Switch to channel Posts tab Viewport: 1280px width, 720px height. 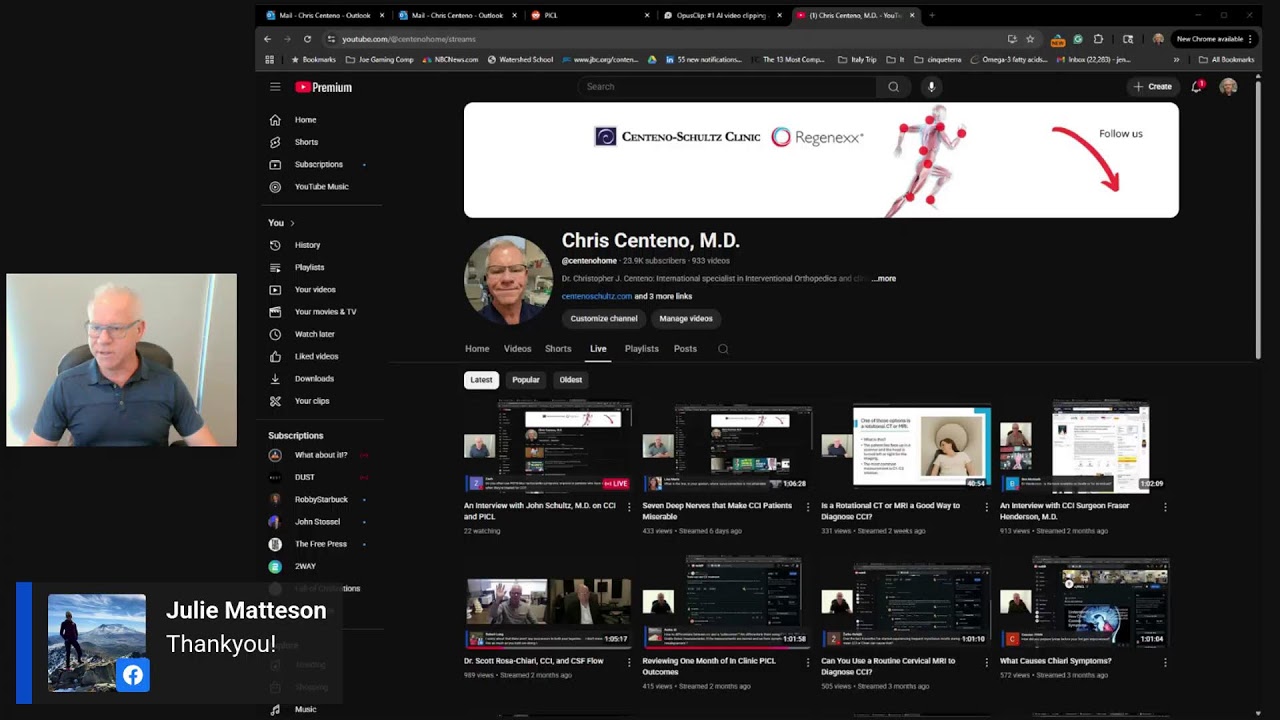point(685,349)
